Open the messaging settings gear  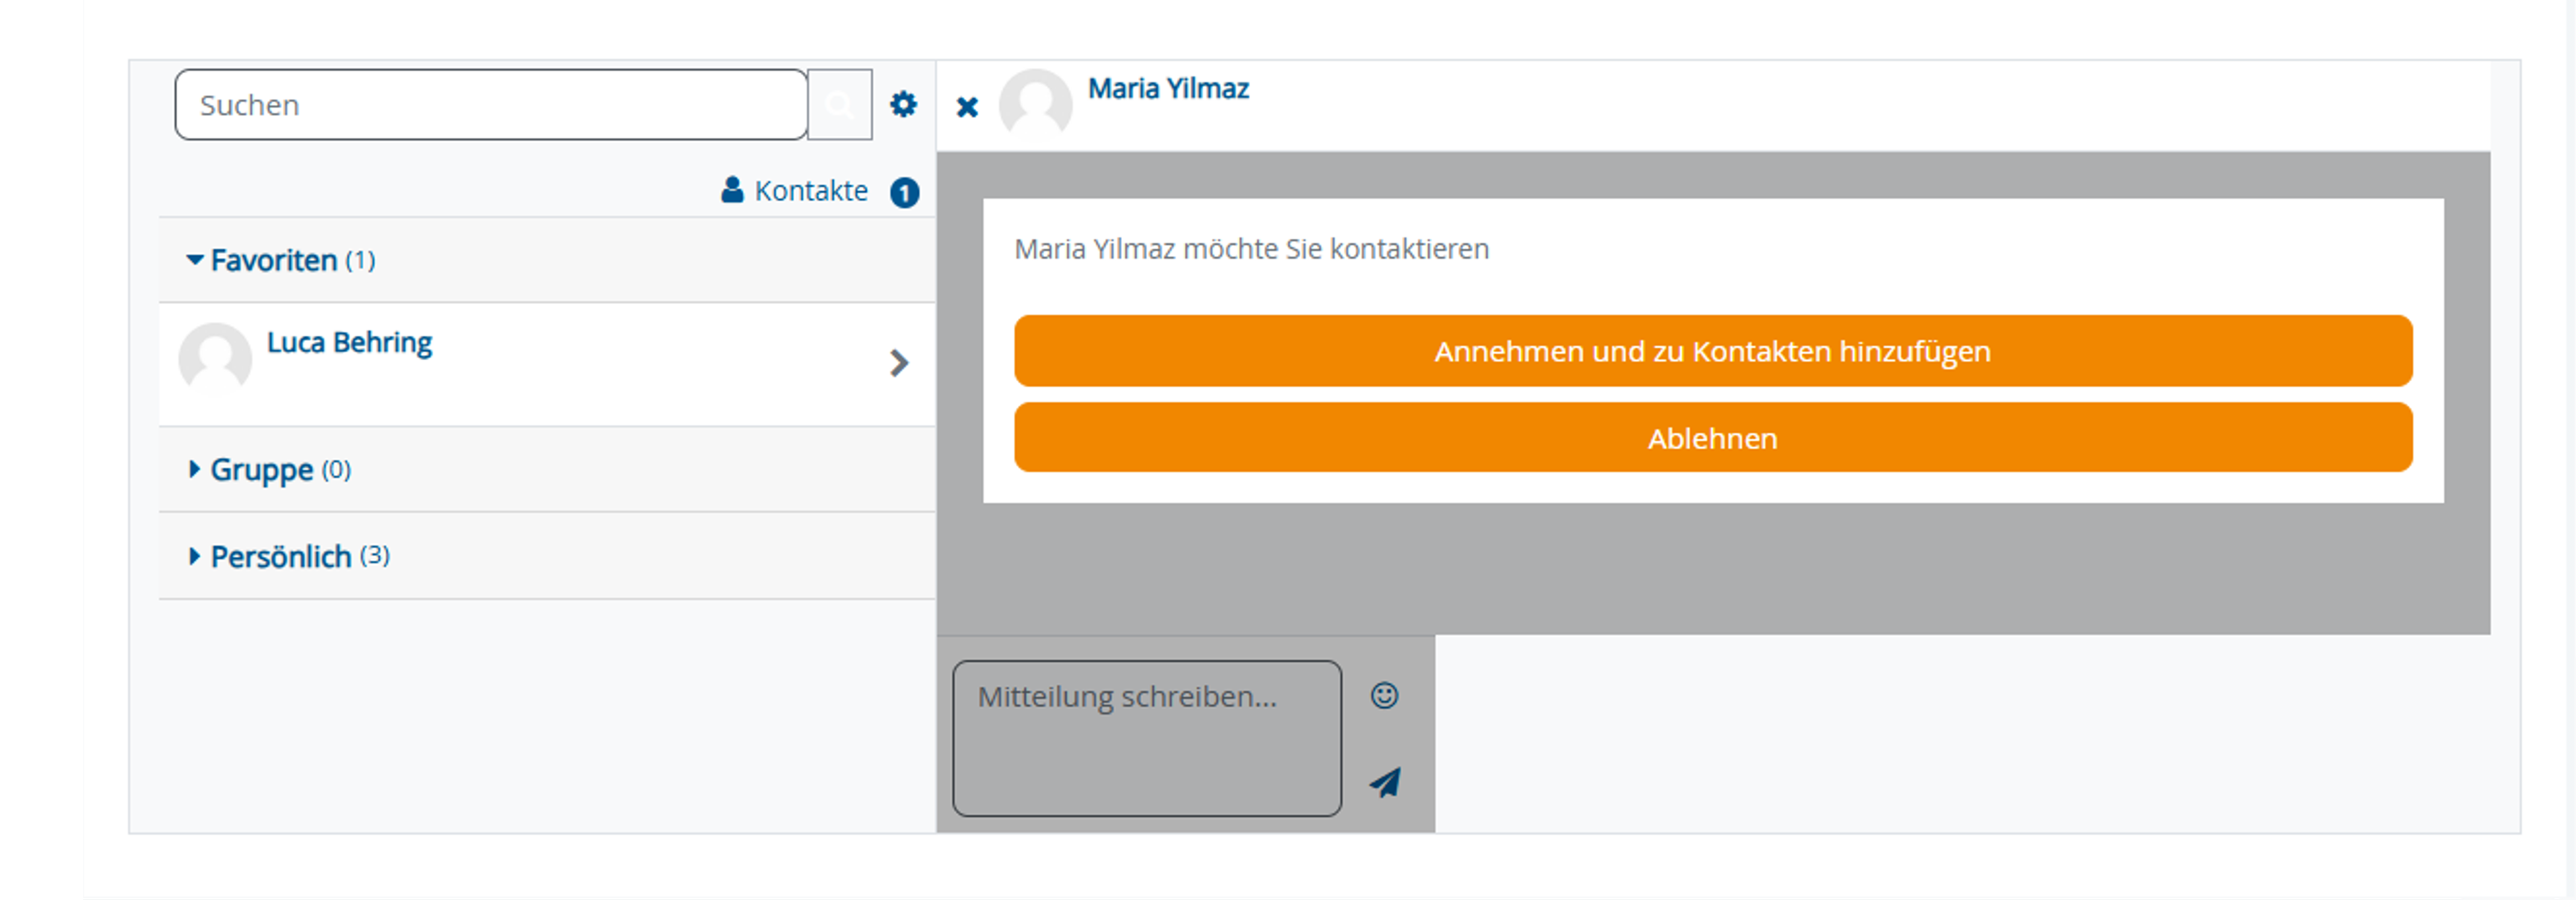click(903, 104)
